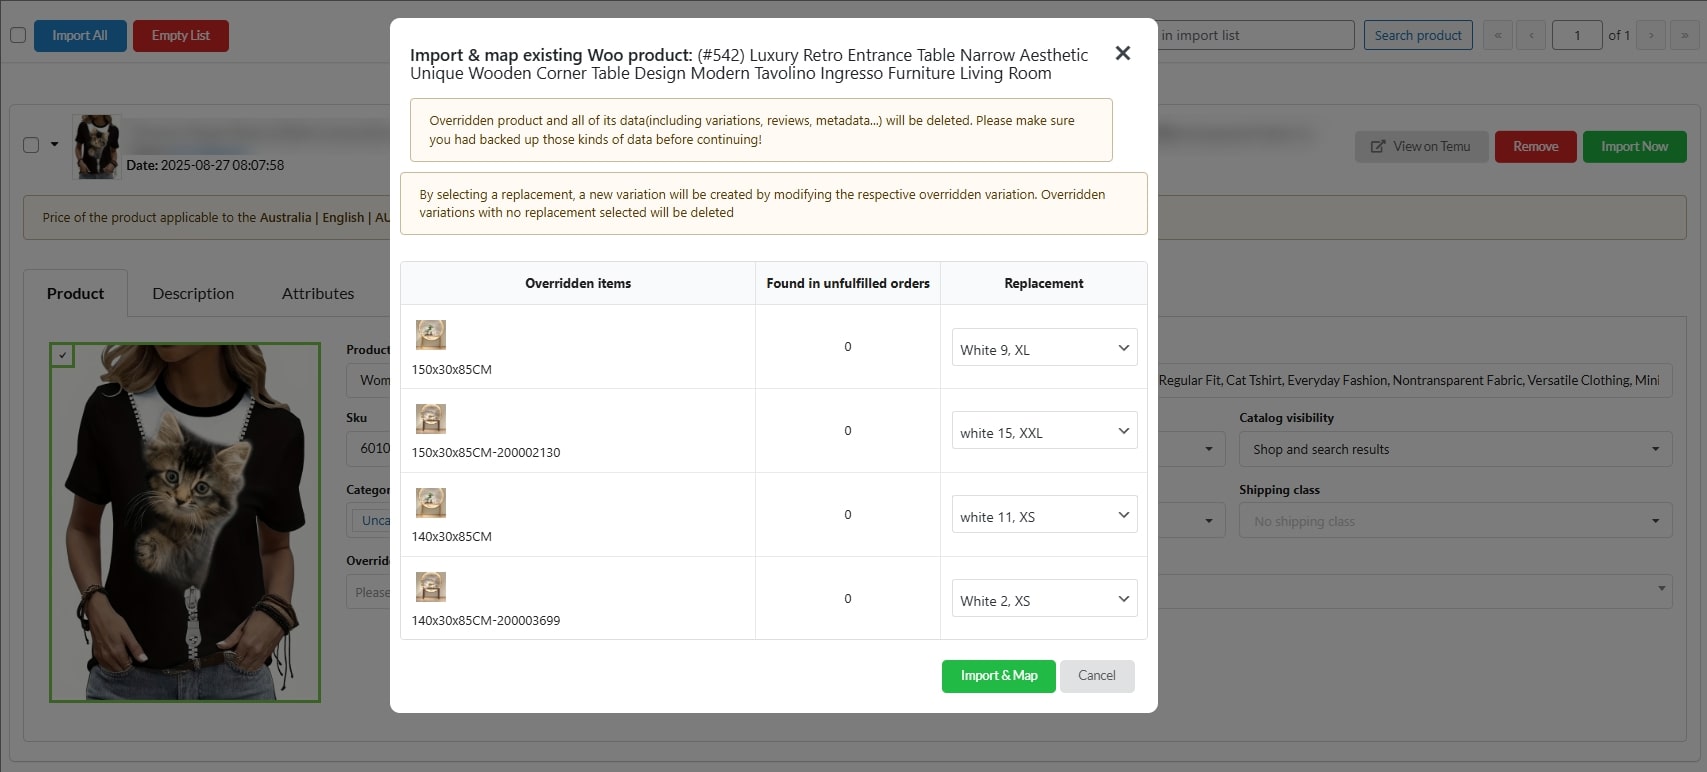Go to previous page arrow

point(1531,35)
